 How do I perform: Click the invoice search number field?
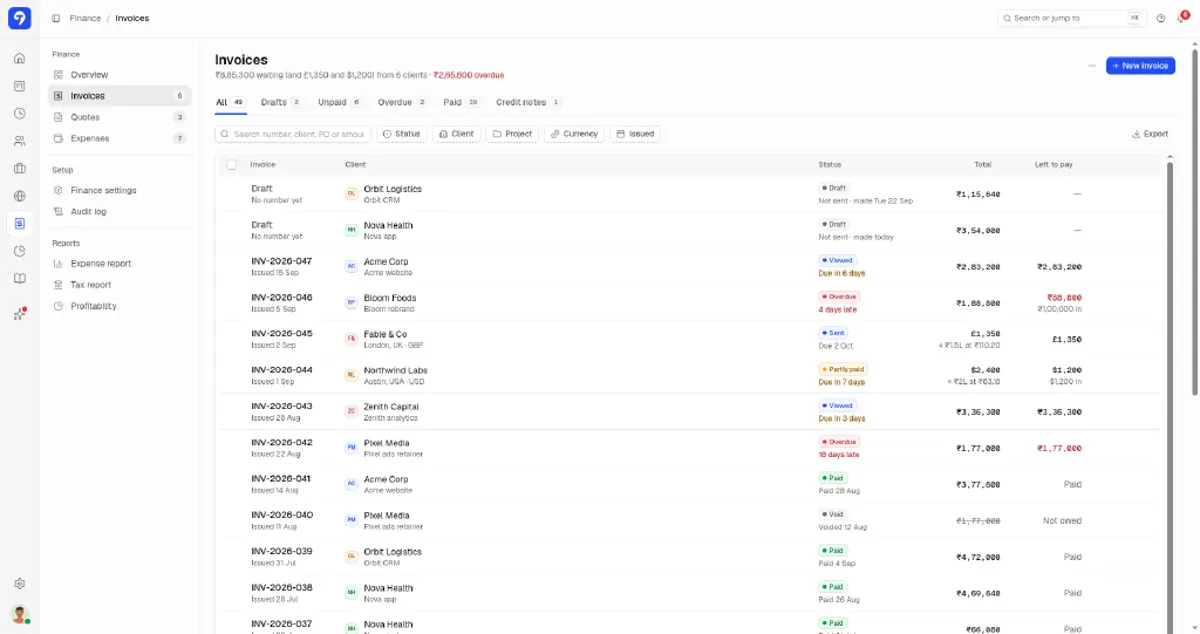point(293,134)
